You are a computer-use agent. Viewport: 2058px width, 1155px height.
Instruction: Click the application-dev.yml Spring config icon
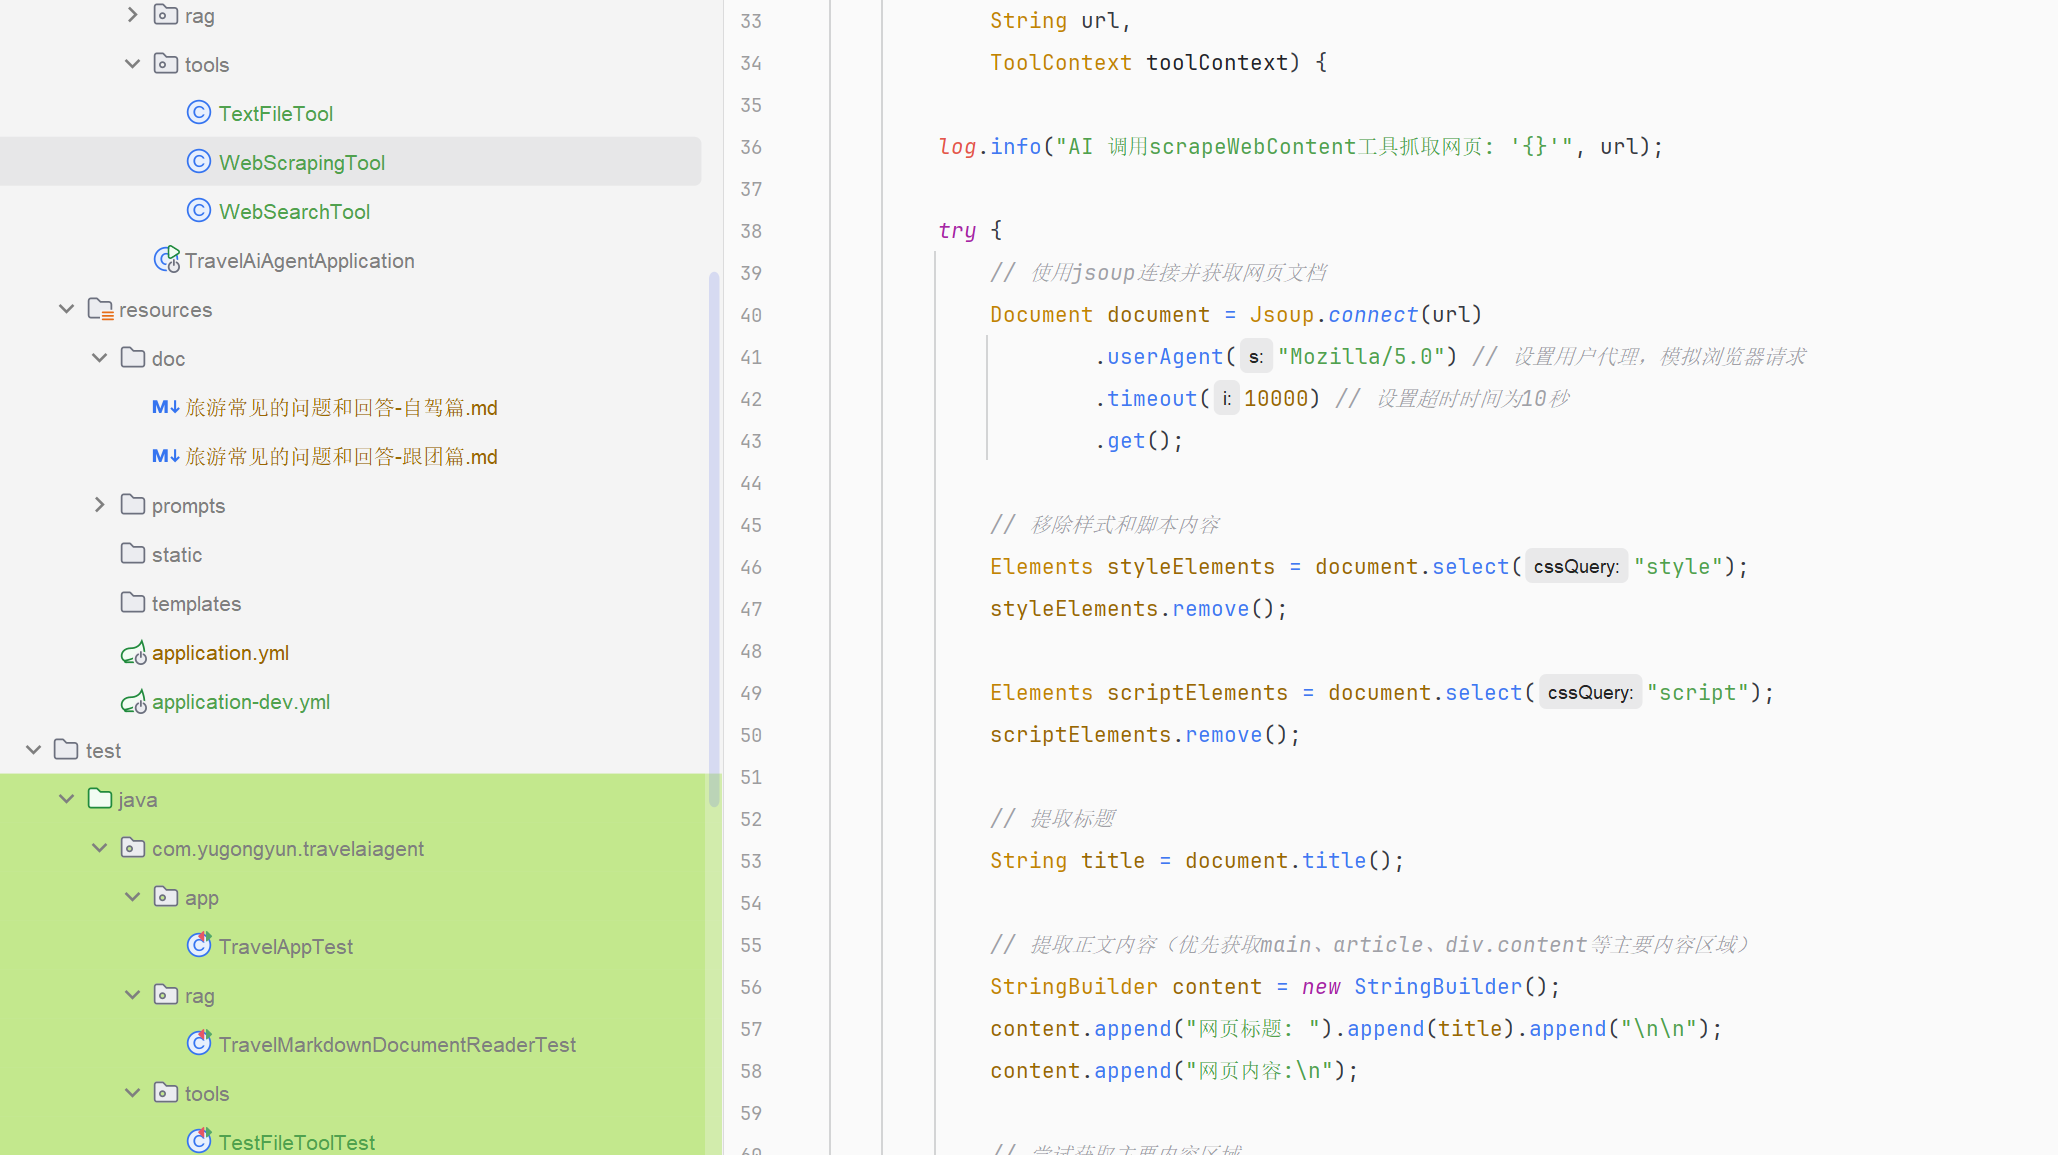pos(133,702)
